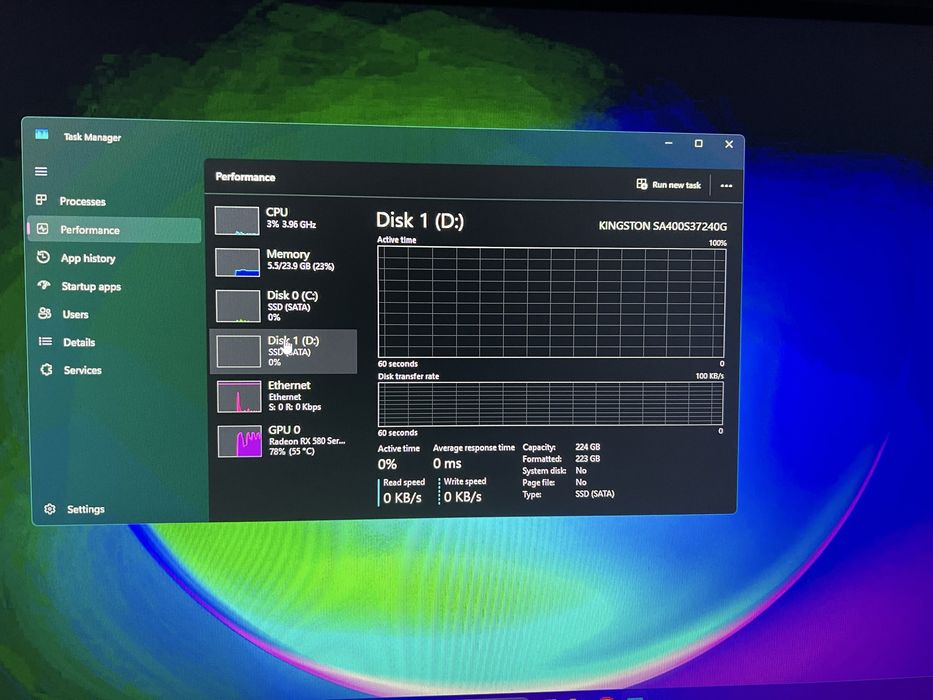
Task: Click the Settings gear icon
Action: coord(50,509)
